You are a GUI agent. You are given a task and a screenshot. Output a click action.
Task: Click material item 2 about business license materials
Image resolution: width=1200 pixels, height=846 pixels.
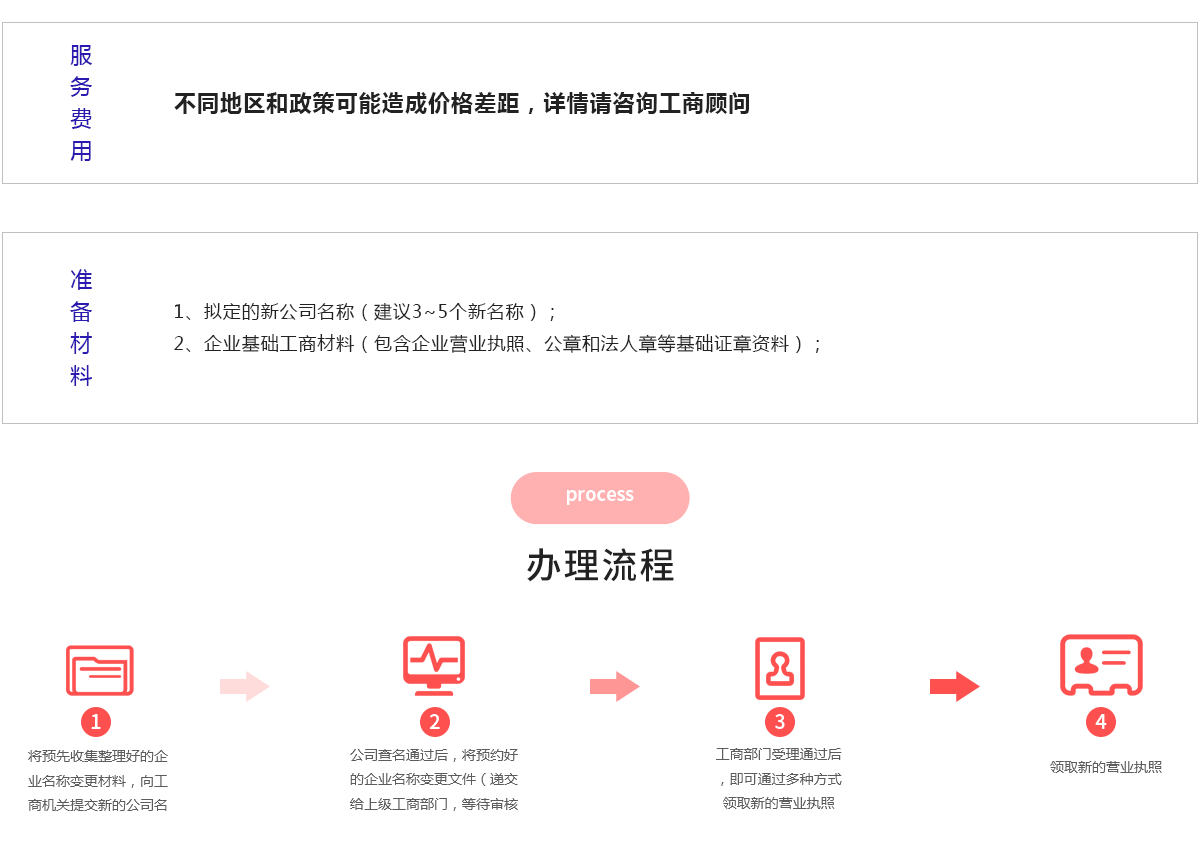click(497, 344)
